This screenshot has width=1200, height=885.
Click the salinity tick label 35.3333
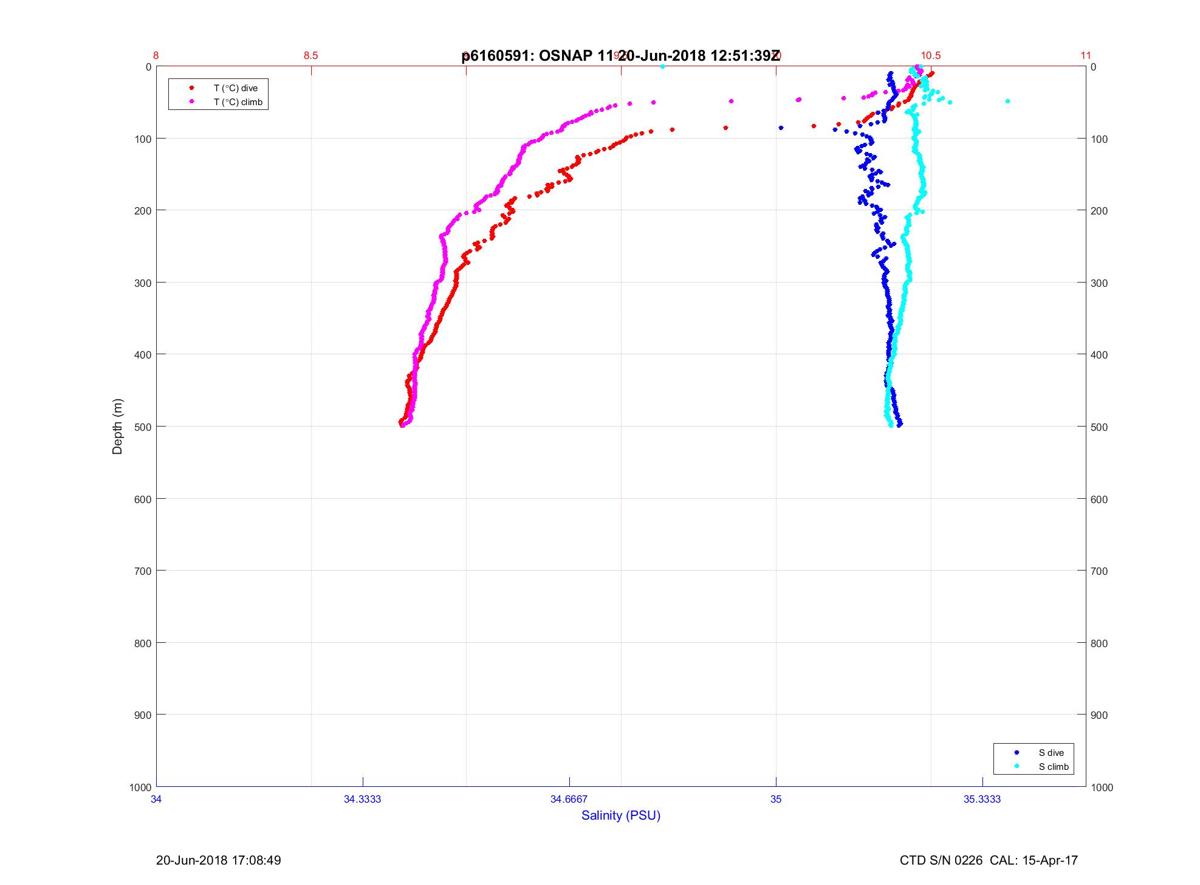coord(982,799)
